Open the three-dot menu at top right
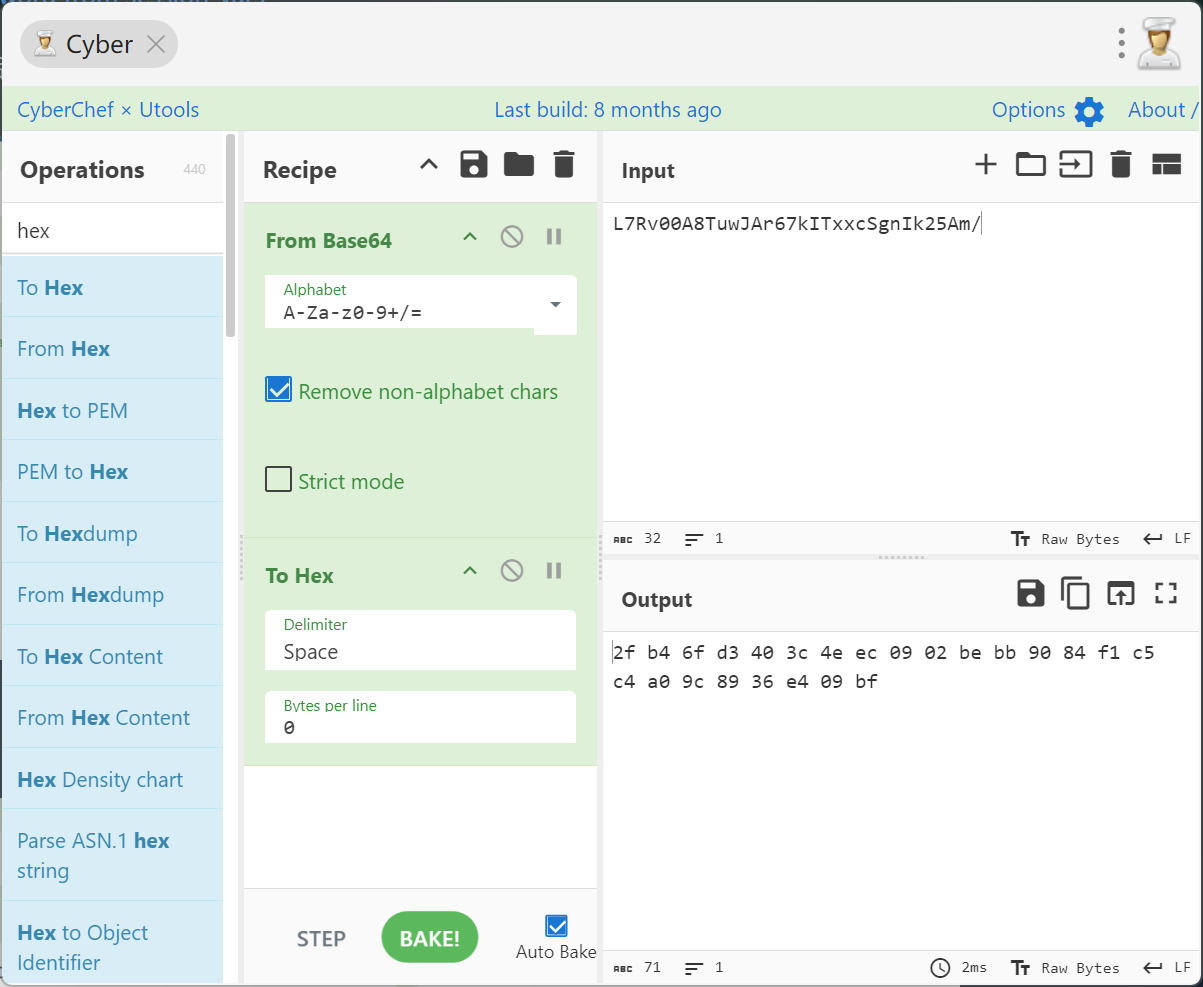Screen dimensions: 1203x987 [x=1122, y=43]
